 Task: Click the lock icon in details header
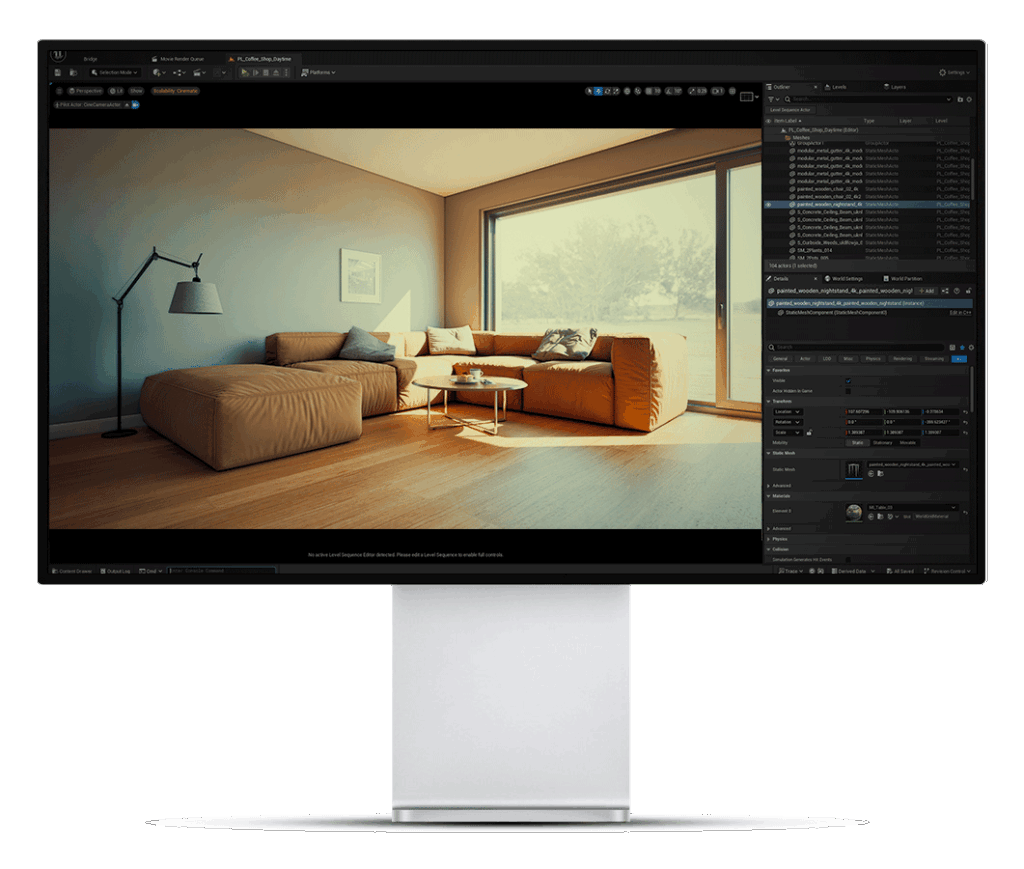(x=968, y=291)
